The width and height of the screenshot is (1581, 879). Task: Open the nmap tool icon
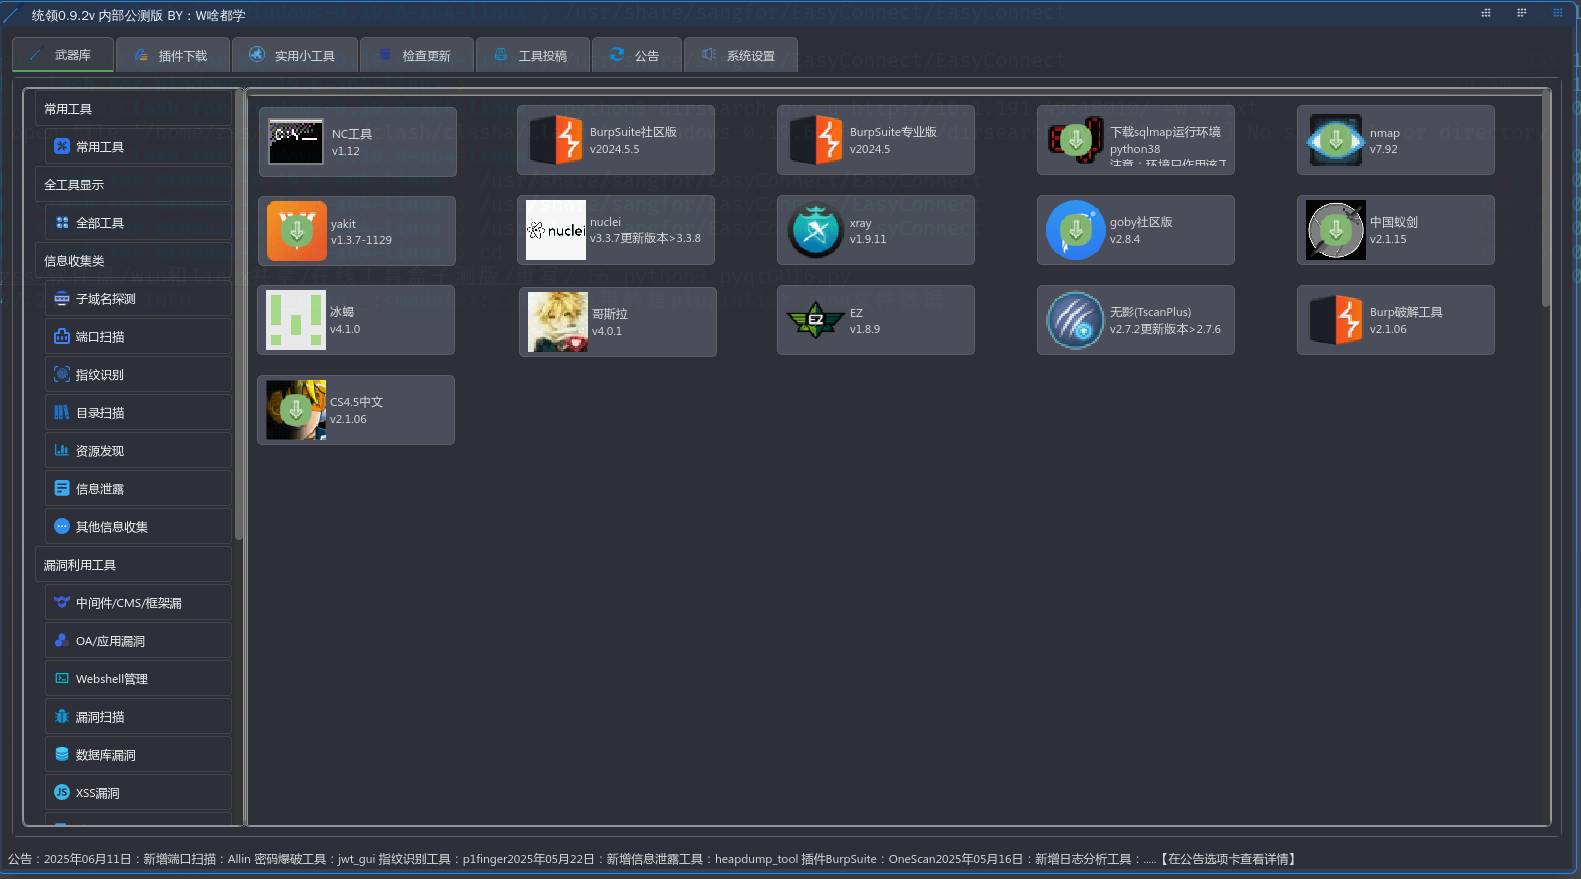1335,139
